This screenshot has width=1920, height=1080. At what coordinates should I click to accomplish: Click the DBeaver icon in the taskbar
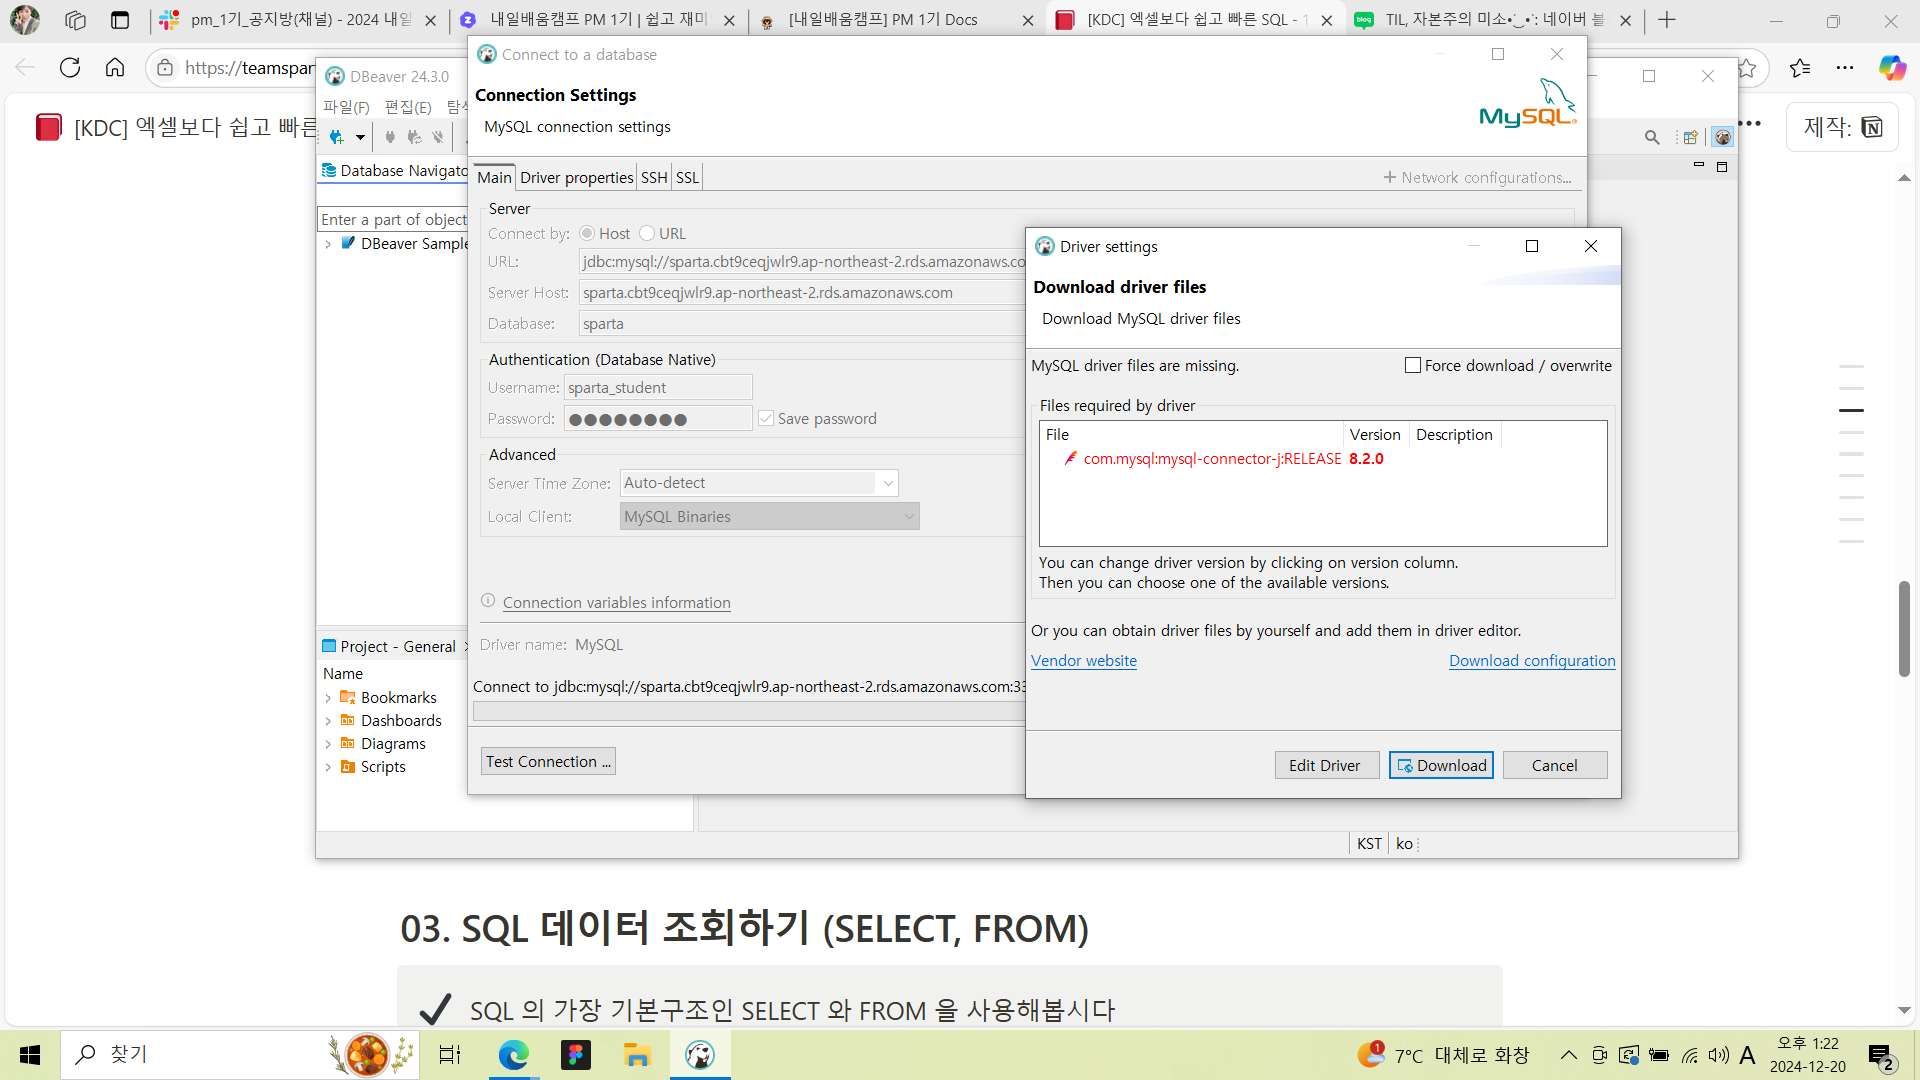coord(700,1055)
